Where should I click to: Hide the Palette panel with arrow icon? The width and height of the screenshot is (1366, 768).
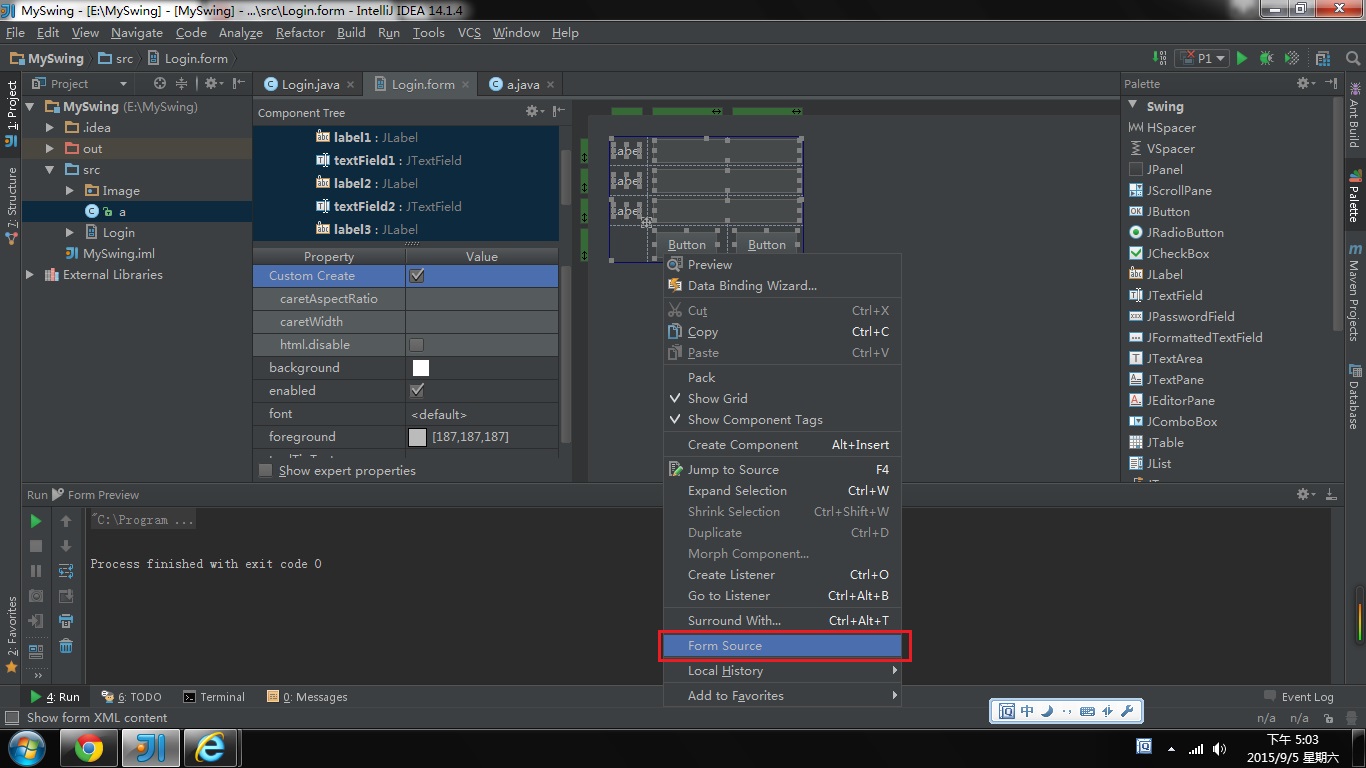tap(1331, 84)
